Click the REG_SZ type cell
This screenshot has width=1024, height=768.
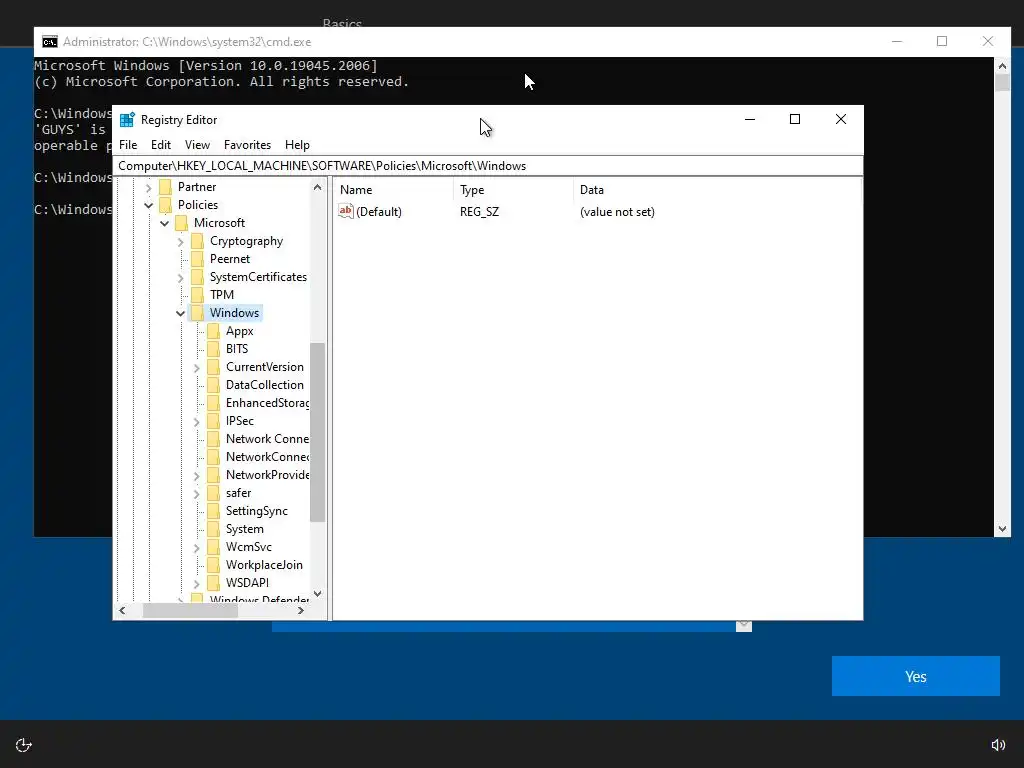tap(479, 212)
